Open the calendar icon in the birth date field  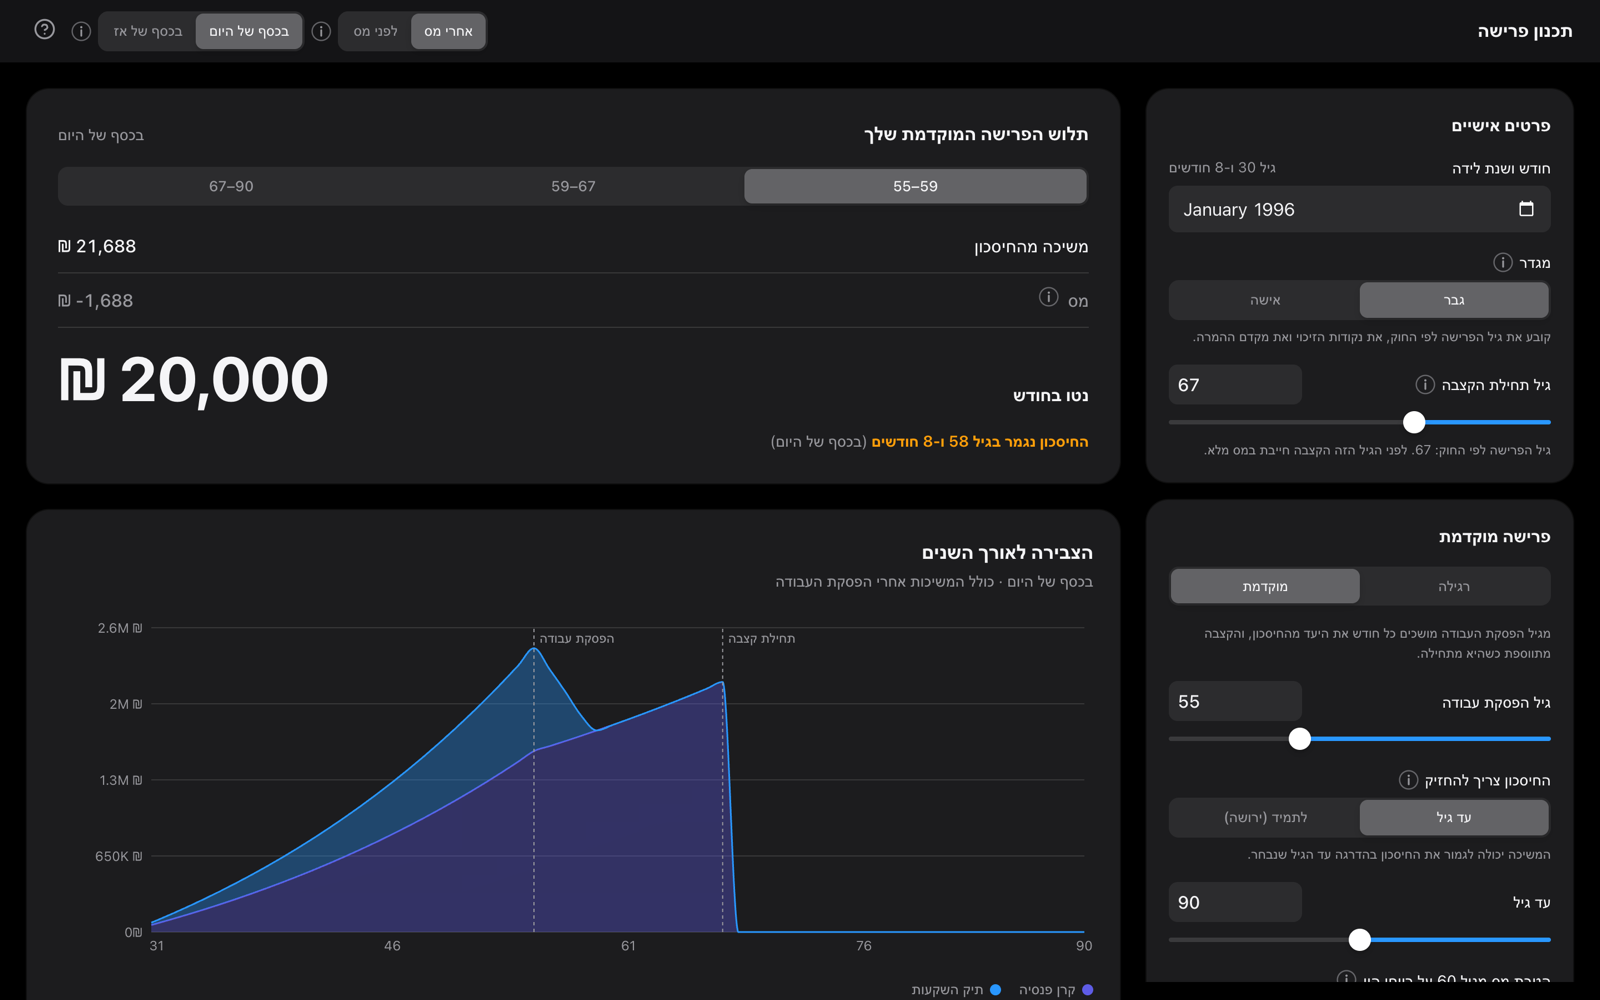1526,209
